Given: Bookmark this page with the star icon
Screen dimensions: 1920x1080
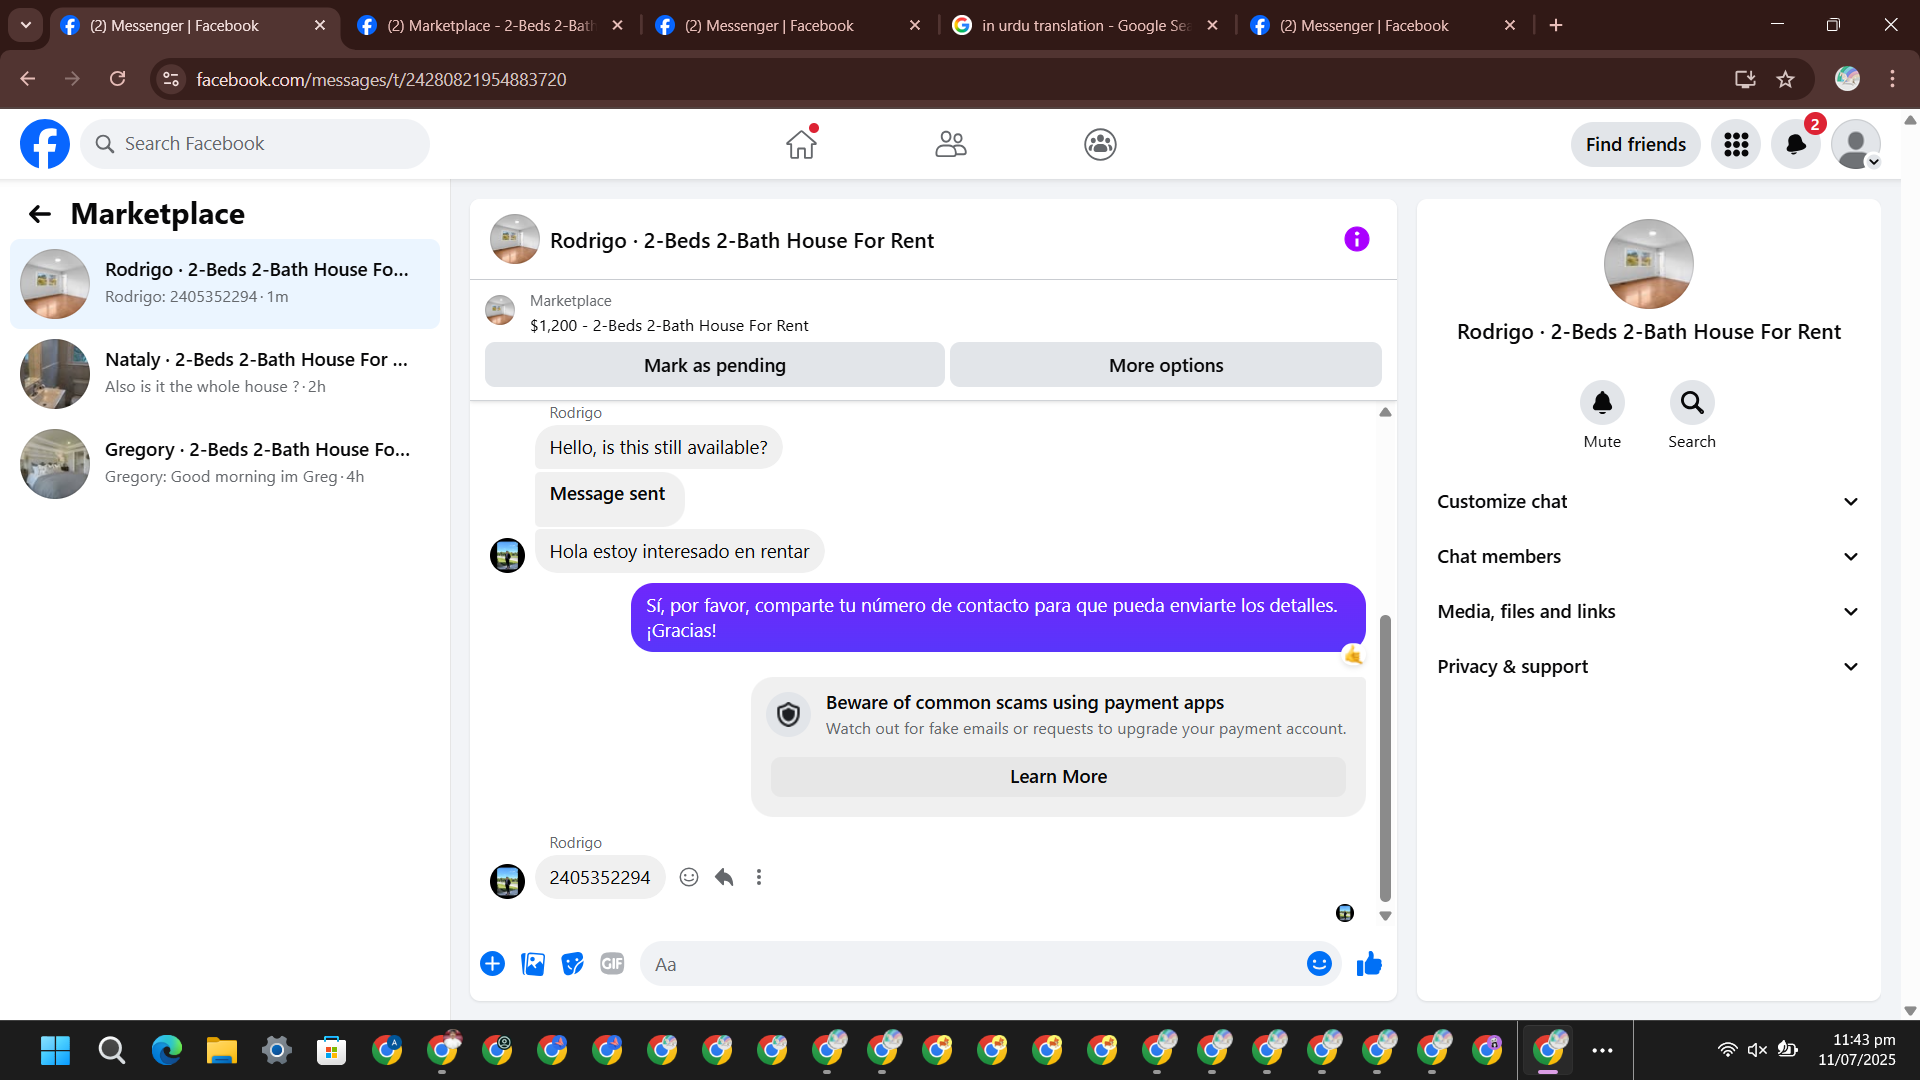Looking at the screenshot, I should point(1786,79).
